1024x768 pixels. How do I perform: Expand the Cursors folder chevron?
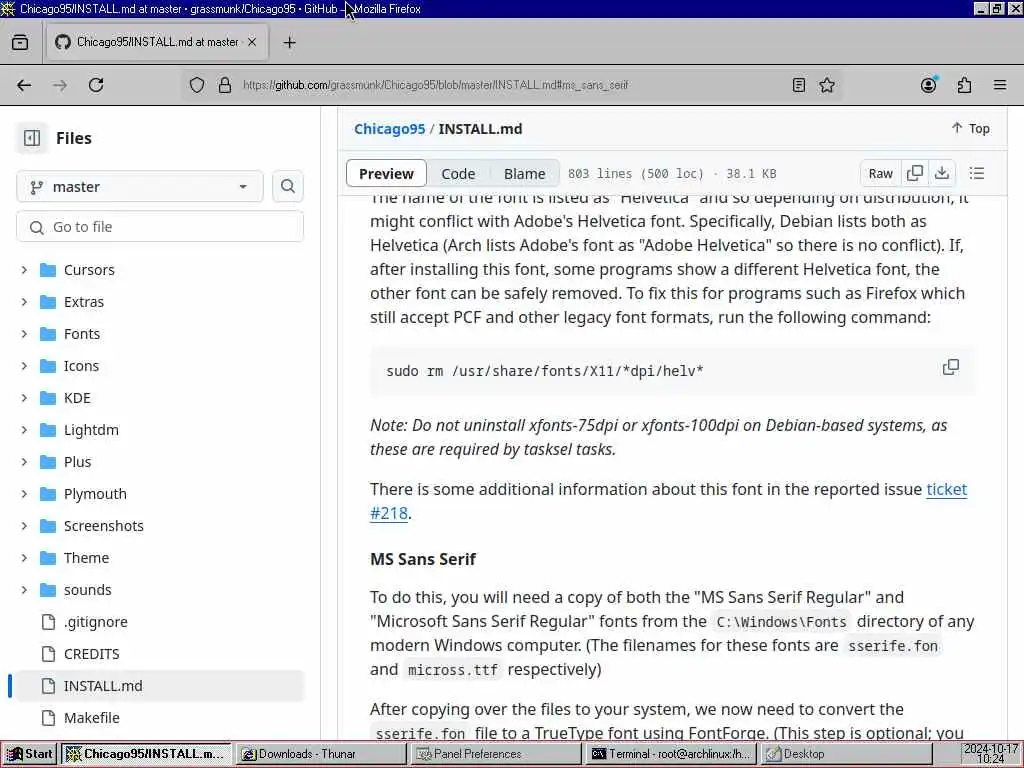pyautogui.click(x=24, y=270)
